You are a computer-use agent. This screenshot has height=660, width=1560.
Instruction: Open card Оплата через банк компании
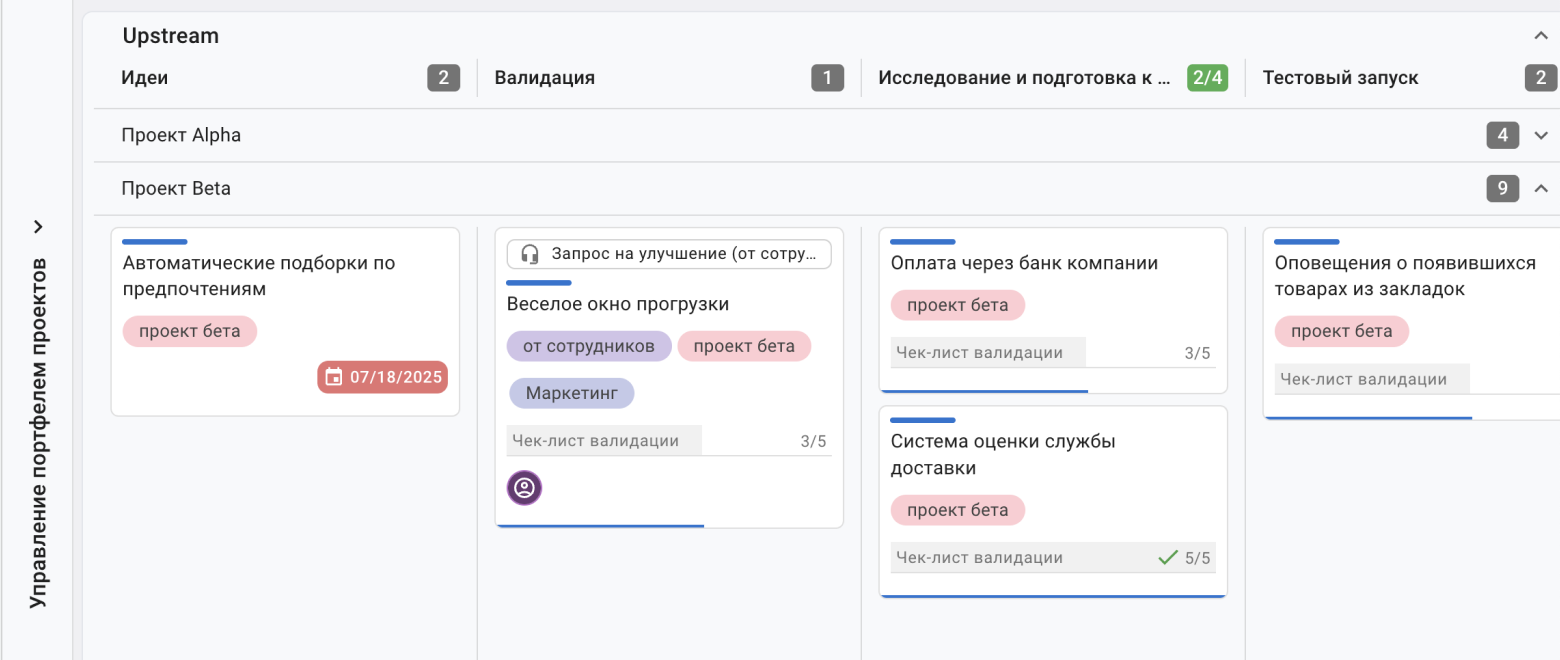tap(1024, 263)
